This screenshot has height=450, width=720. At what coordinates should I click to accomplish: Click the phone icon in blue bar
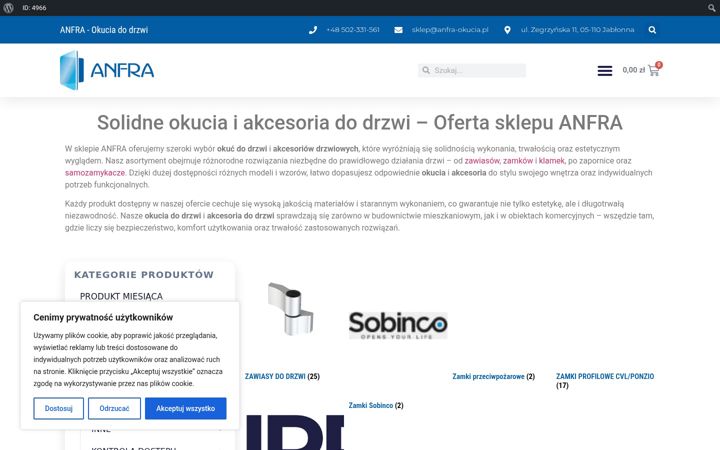pos(313,30)
